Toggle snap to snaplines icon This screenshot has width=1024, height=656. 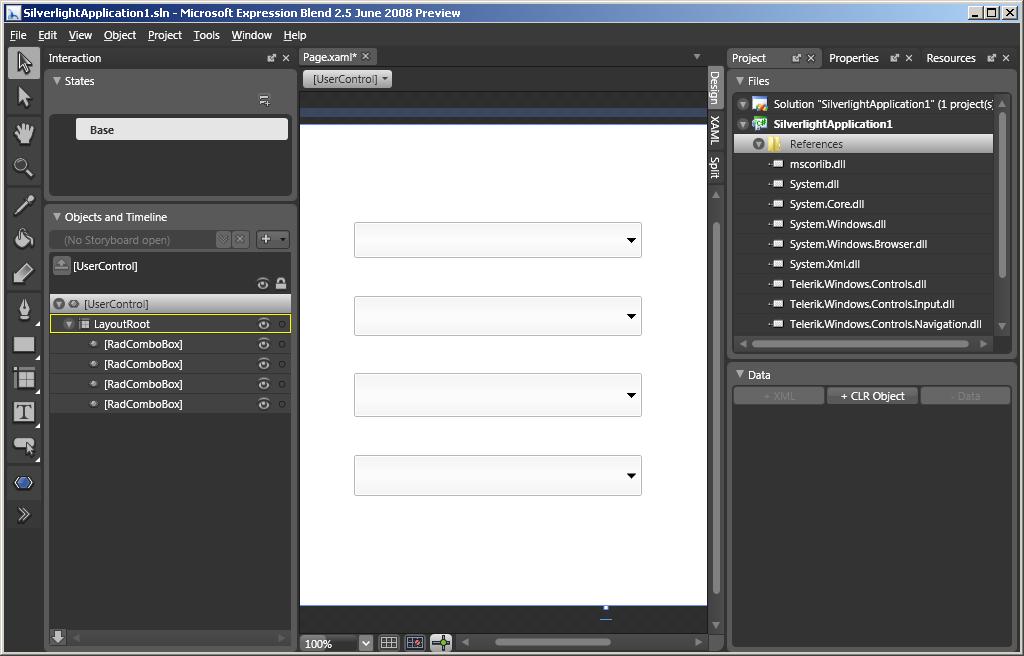pyautogui.click(x=441, y=643)
